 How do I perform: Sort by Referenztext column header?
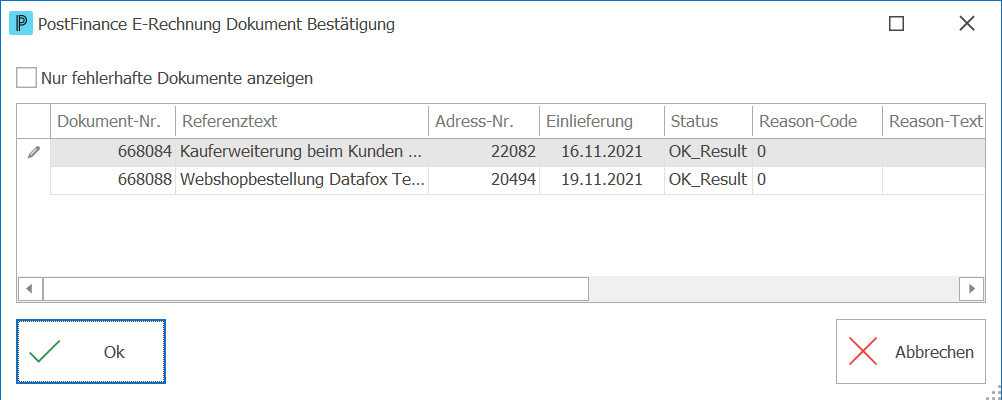point(302,121)
